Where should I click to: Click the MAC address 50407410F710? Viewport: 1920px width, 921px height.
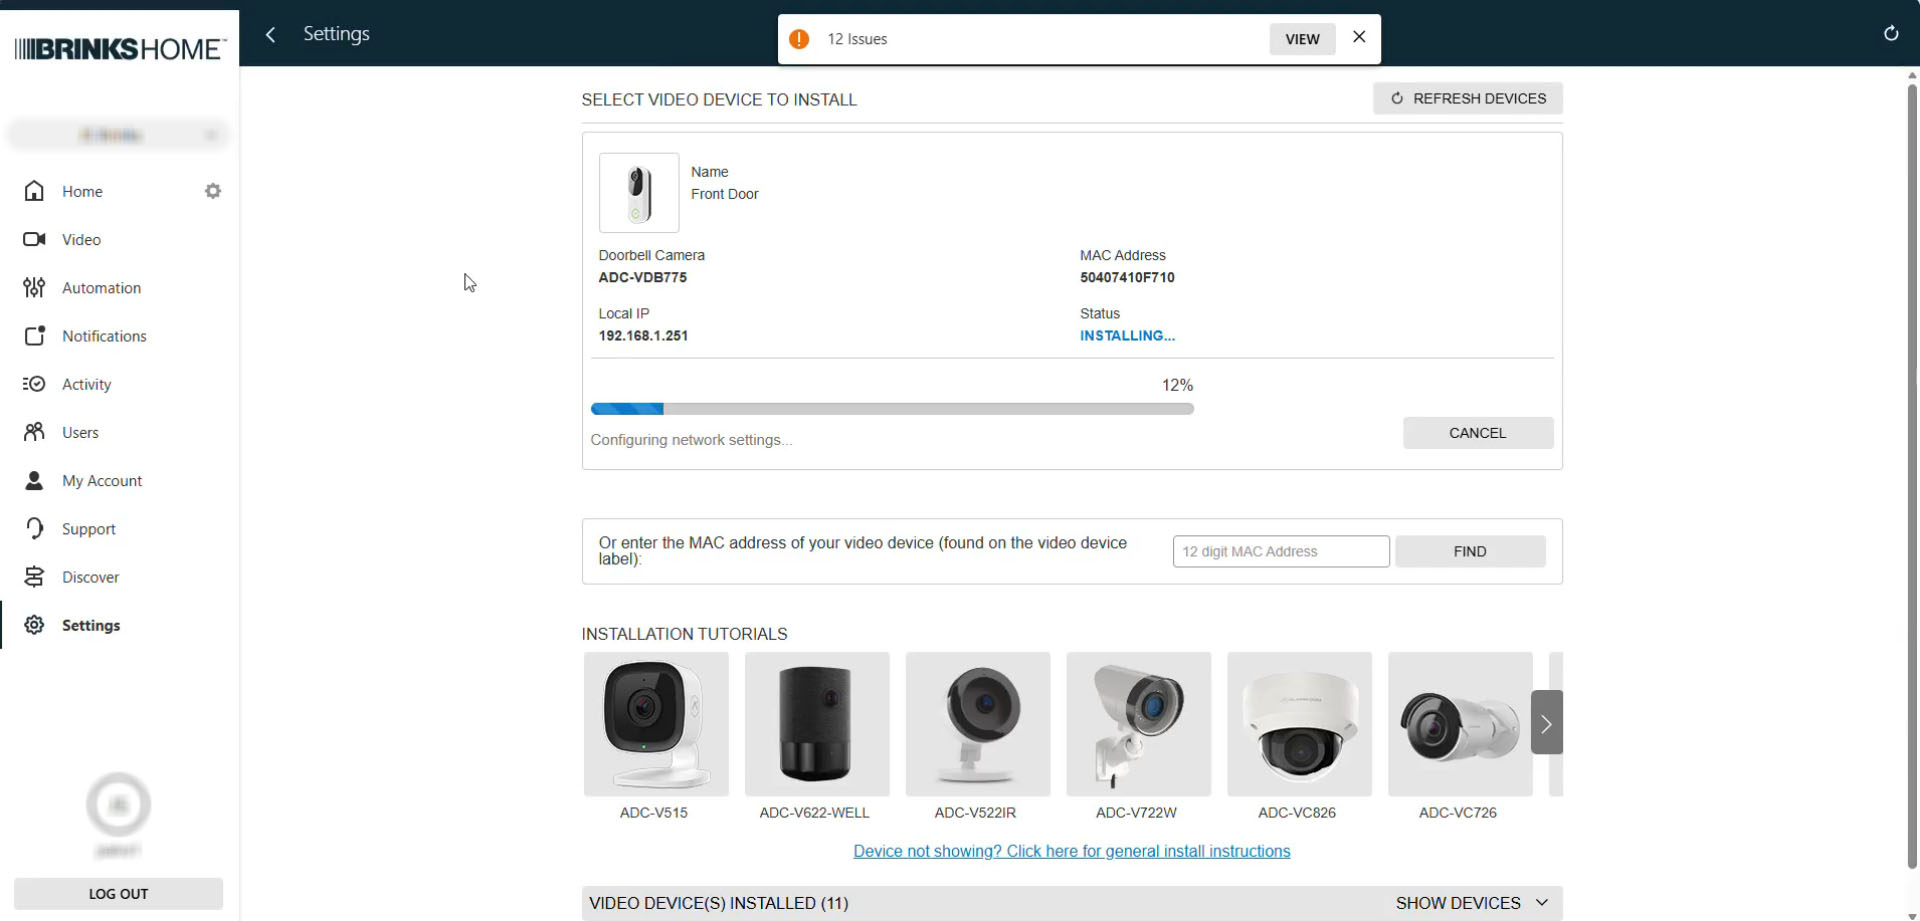point(1127,278)
